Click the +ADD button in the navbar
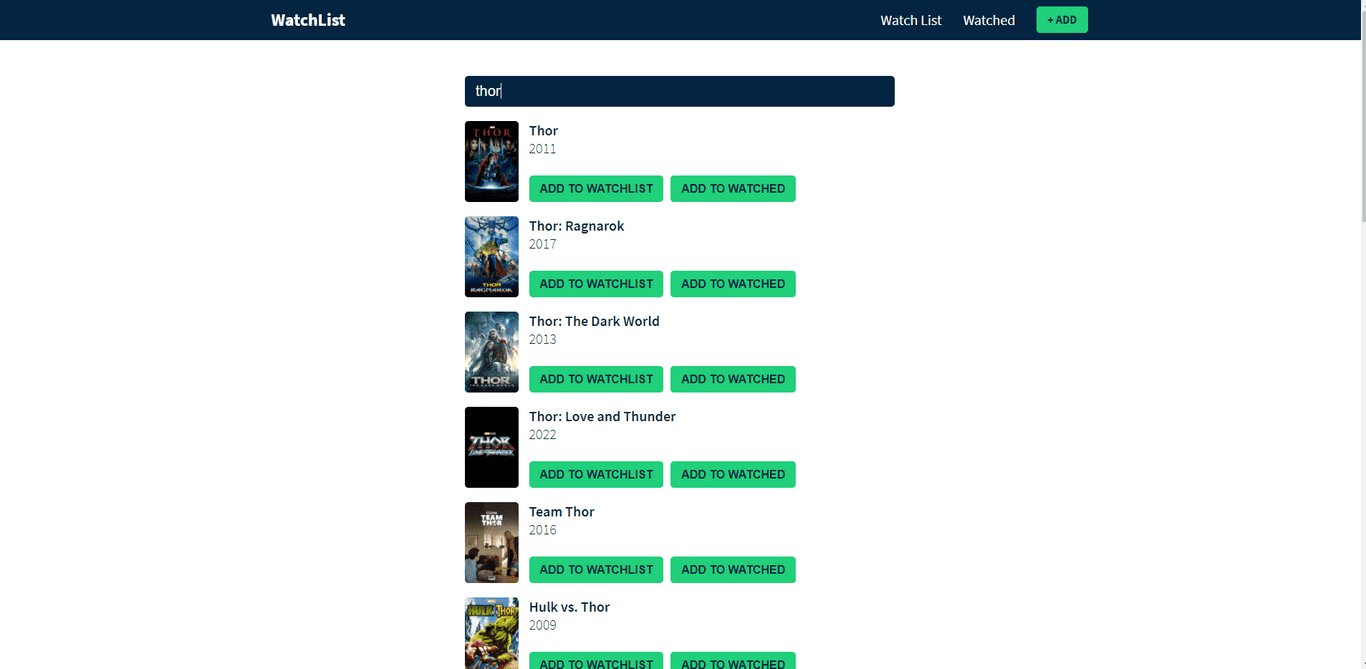Viewport: 1366px width, 669px height. pyautogui.click(x=1061, y=19)
